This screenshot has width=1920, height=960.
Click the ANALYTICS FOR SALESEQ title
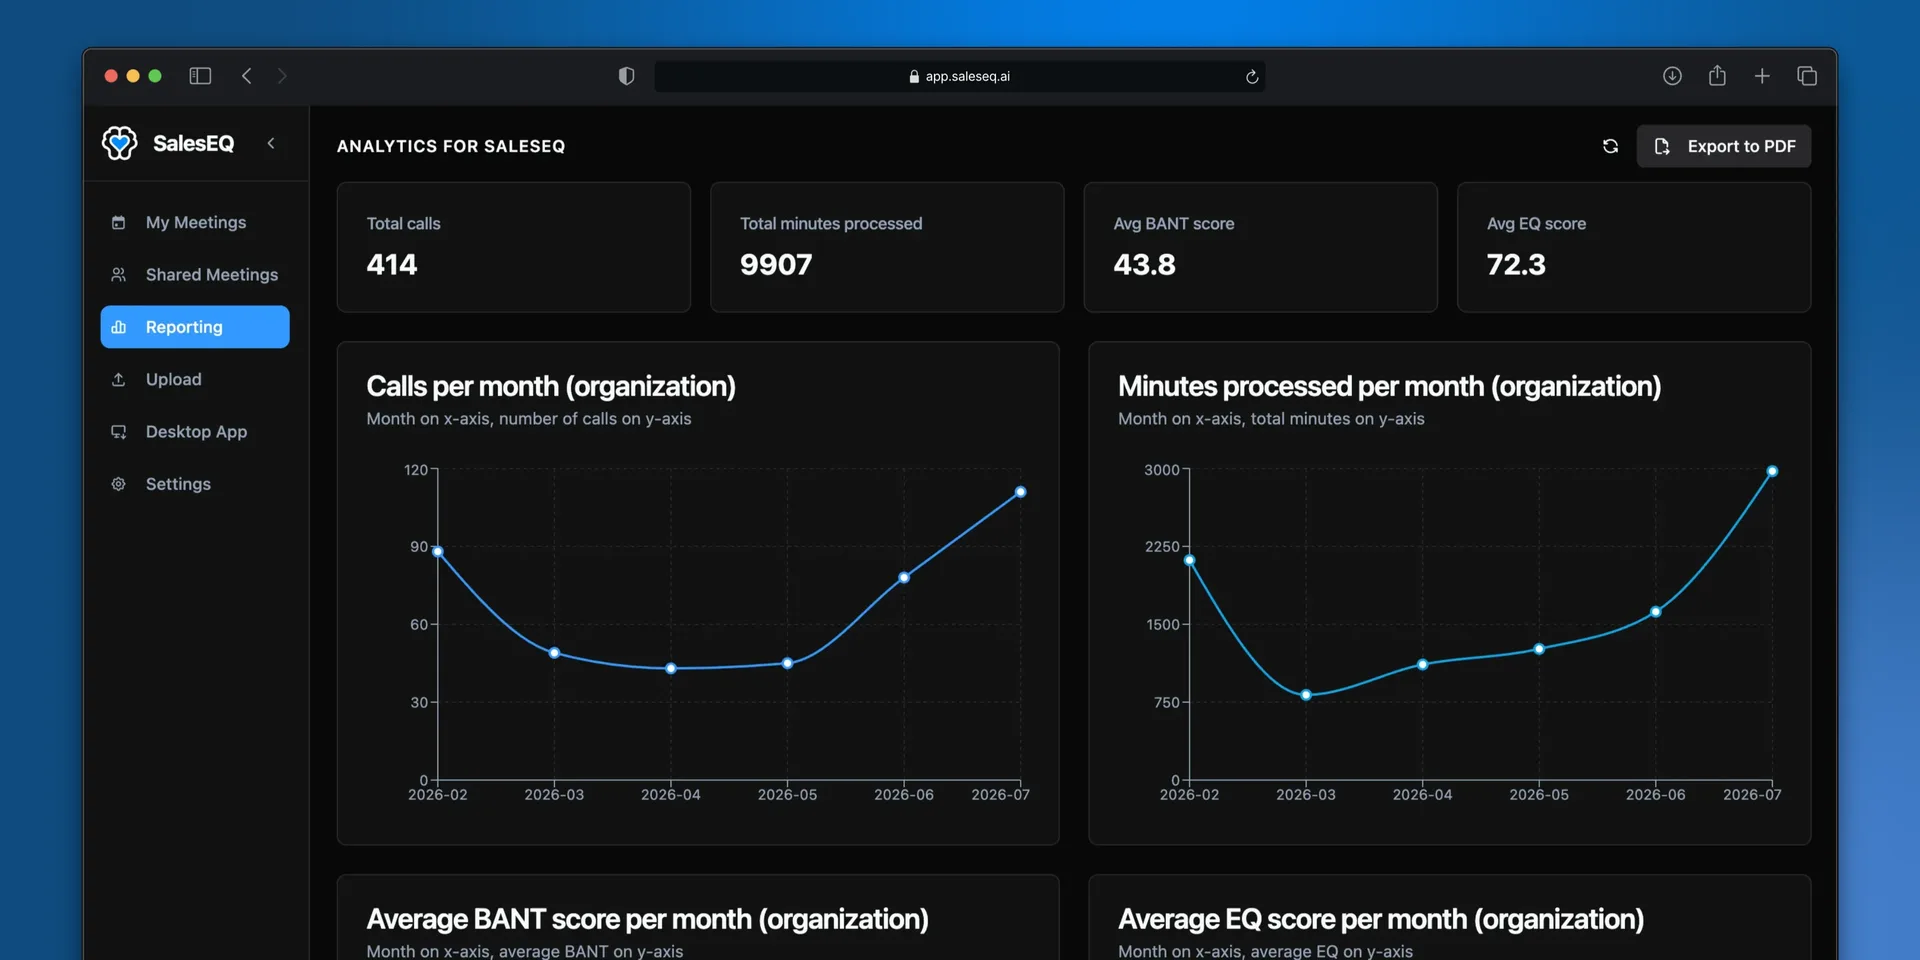point(451,146)
